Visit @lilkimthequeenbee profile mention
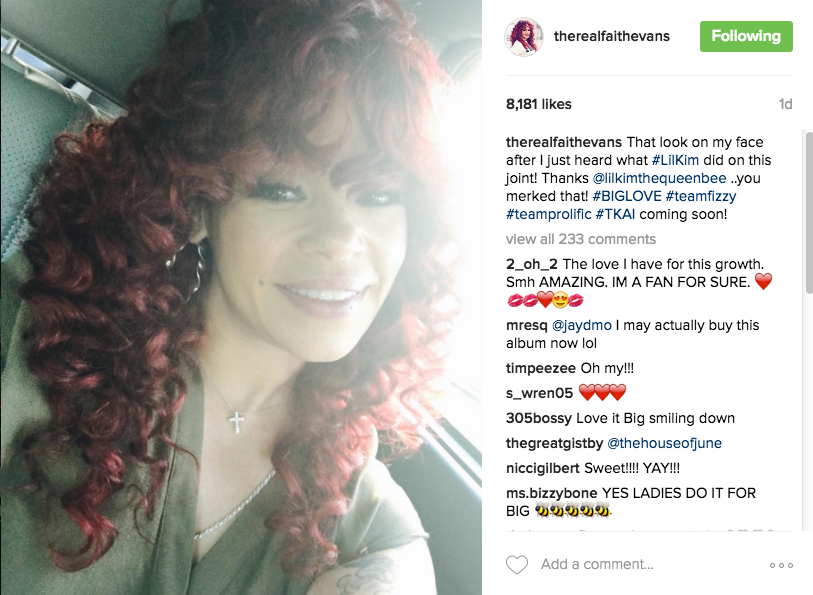The width and height of the screenshot is (813, 595). coord(659,178)
